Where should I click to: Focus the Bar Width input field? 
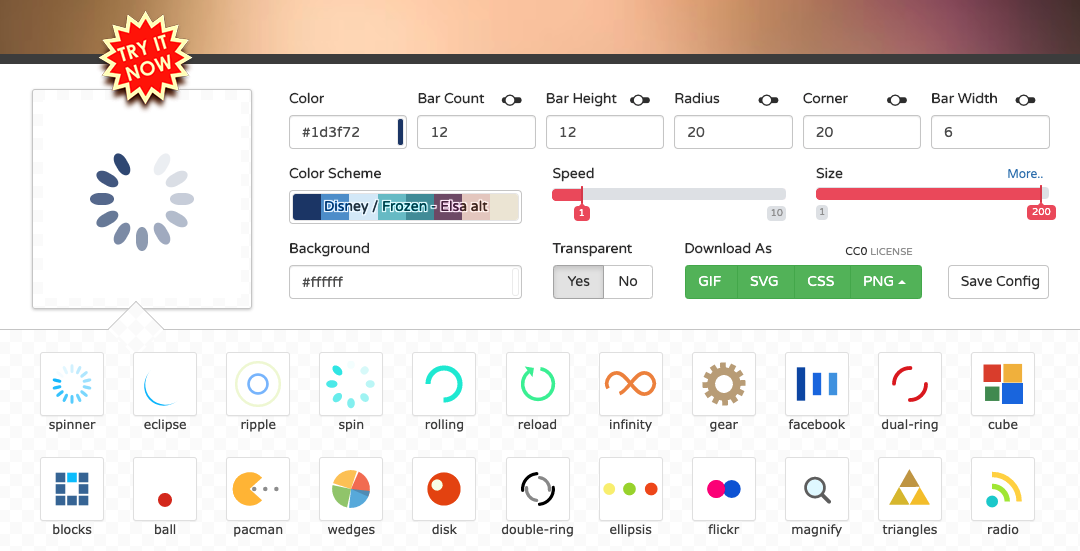click(990, 132)
